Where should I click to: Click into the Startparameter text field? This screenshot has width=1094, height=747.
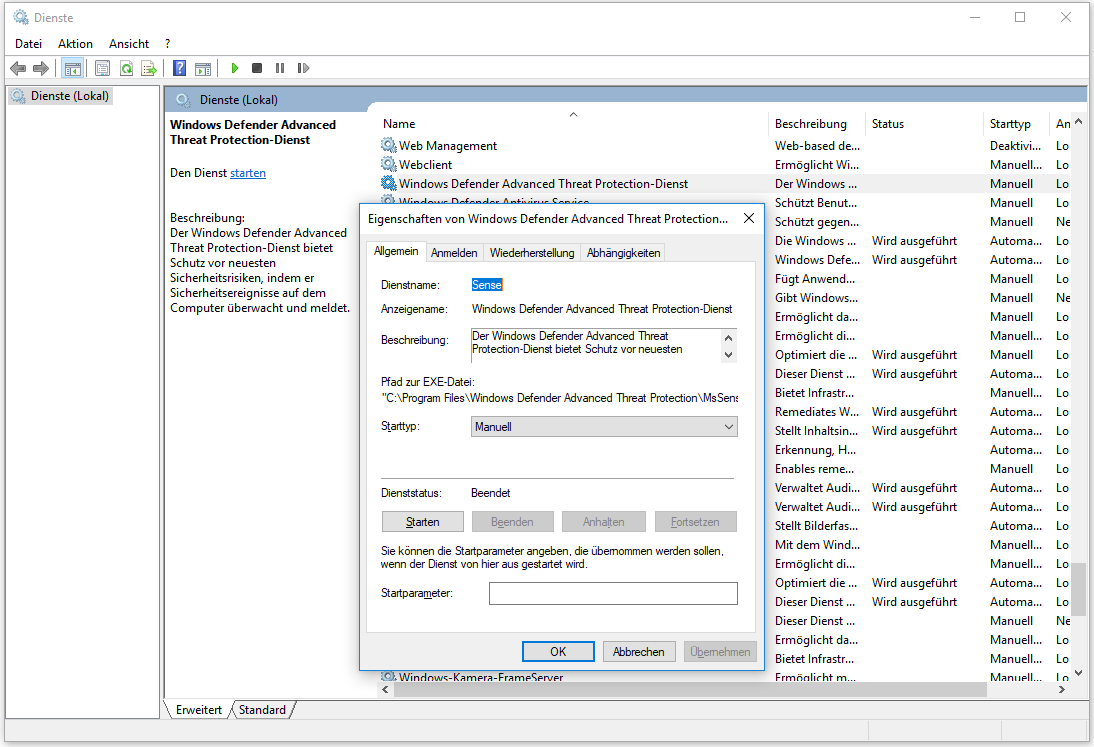tap(612, 594)
